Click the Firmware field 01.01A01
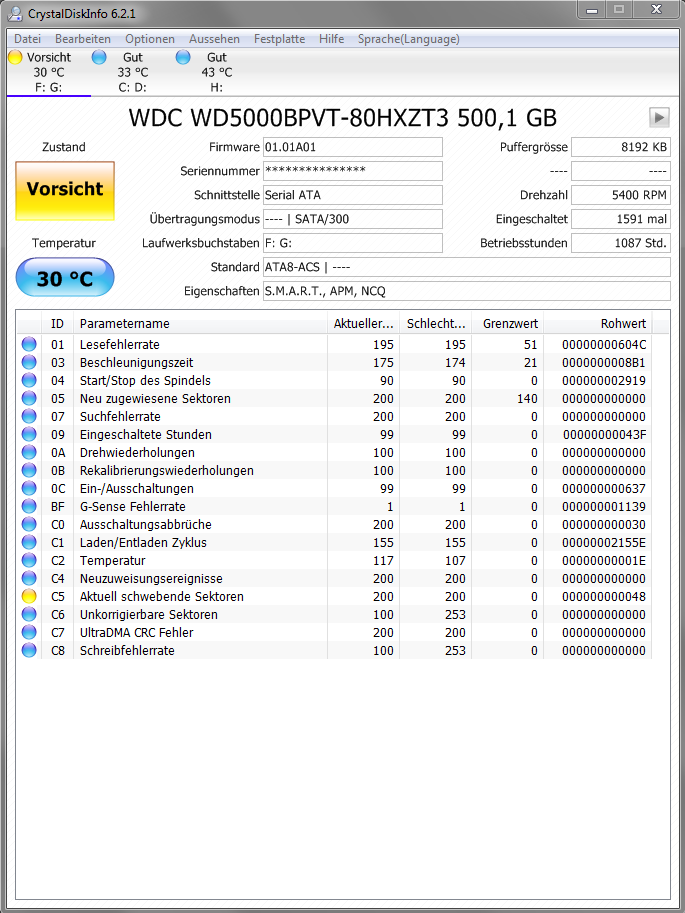This screenshot has height=913, width=685. point(352,147)
